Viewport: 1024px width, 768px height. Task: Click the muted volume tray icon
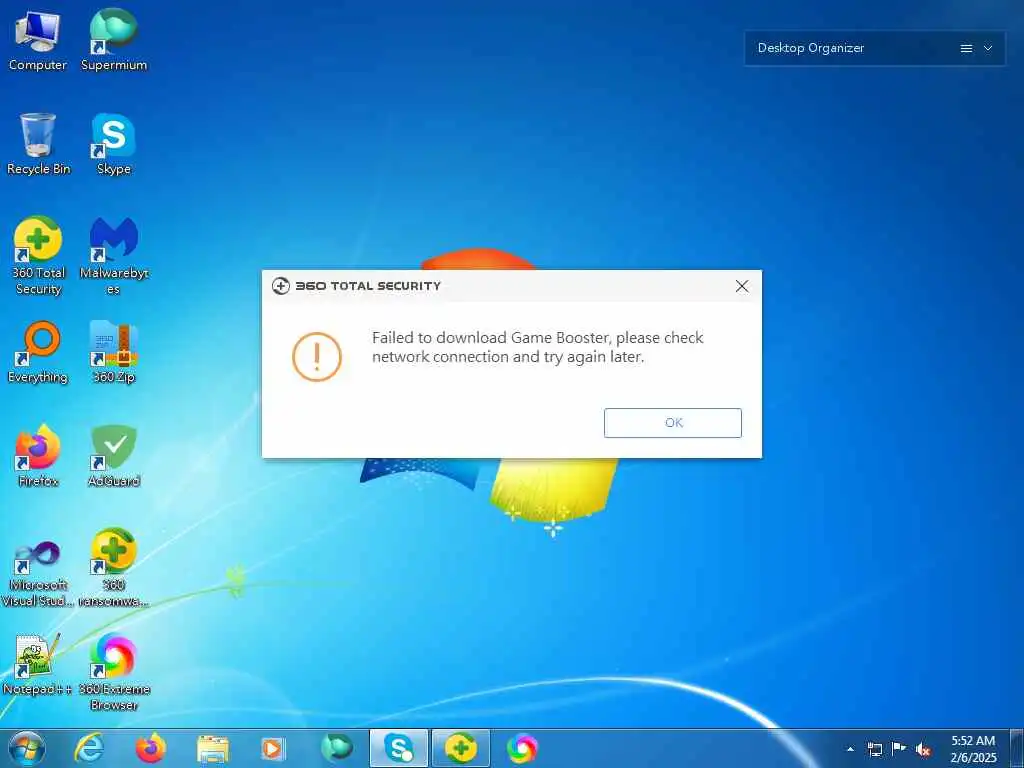(923, 750)
